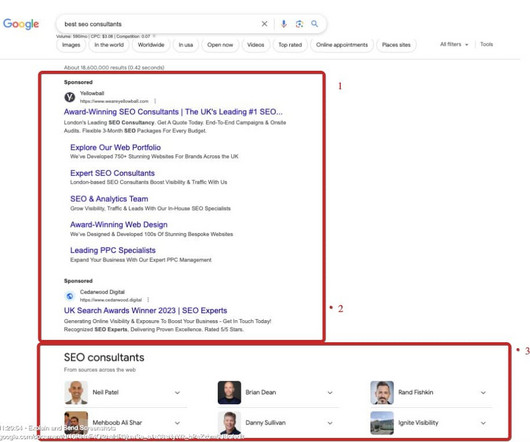Click Danny Sullivan photo thumbnail
Screen dimensions: 530x442
tap(229, 423)
